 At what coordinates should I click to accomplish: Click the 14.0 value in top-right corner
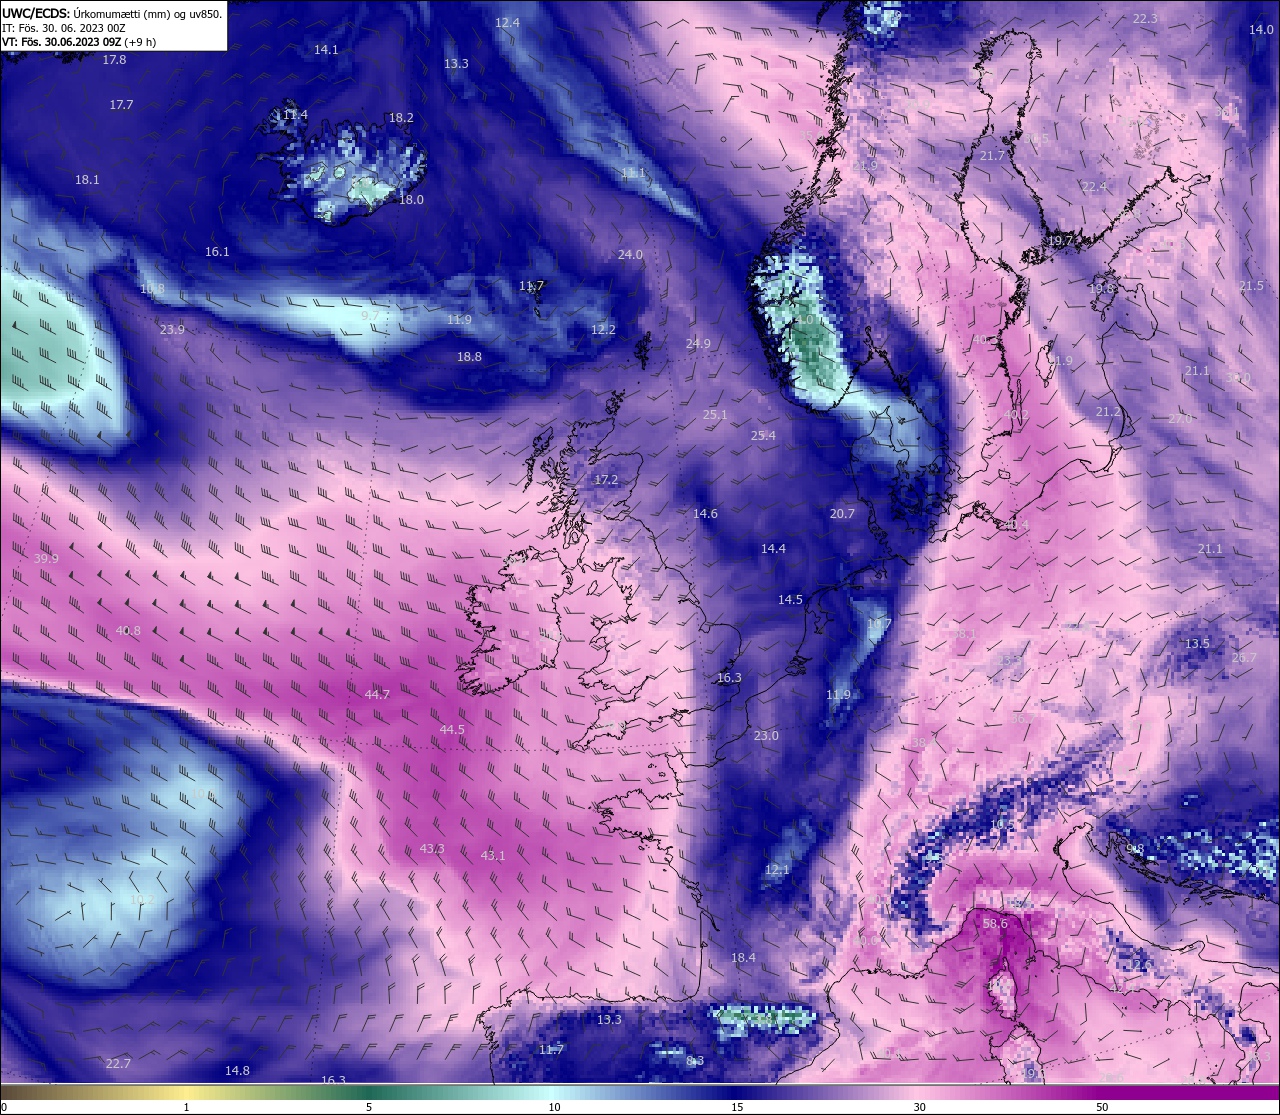click(1261, 30)
